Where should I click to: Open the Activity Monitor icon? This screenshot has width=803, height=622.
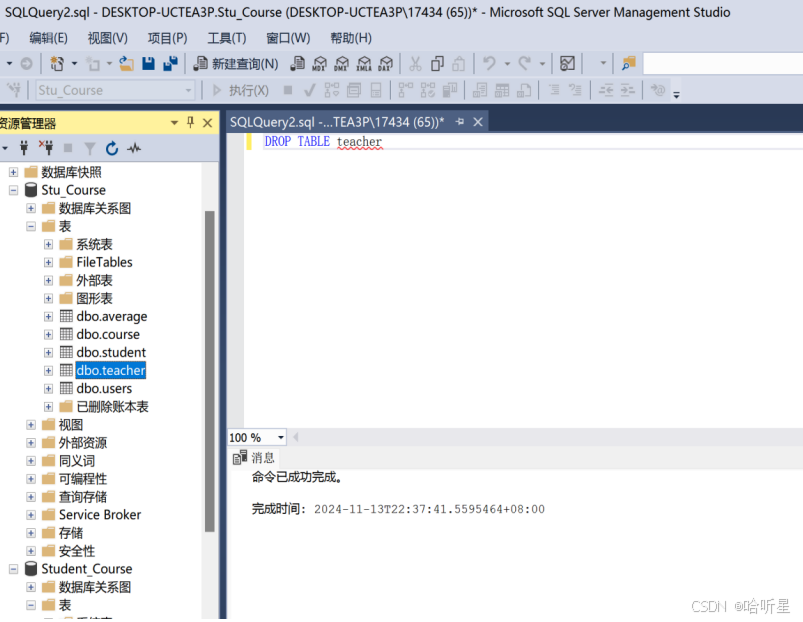134,148
